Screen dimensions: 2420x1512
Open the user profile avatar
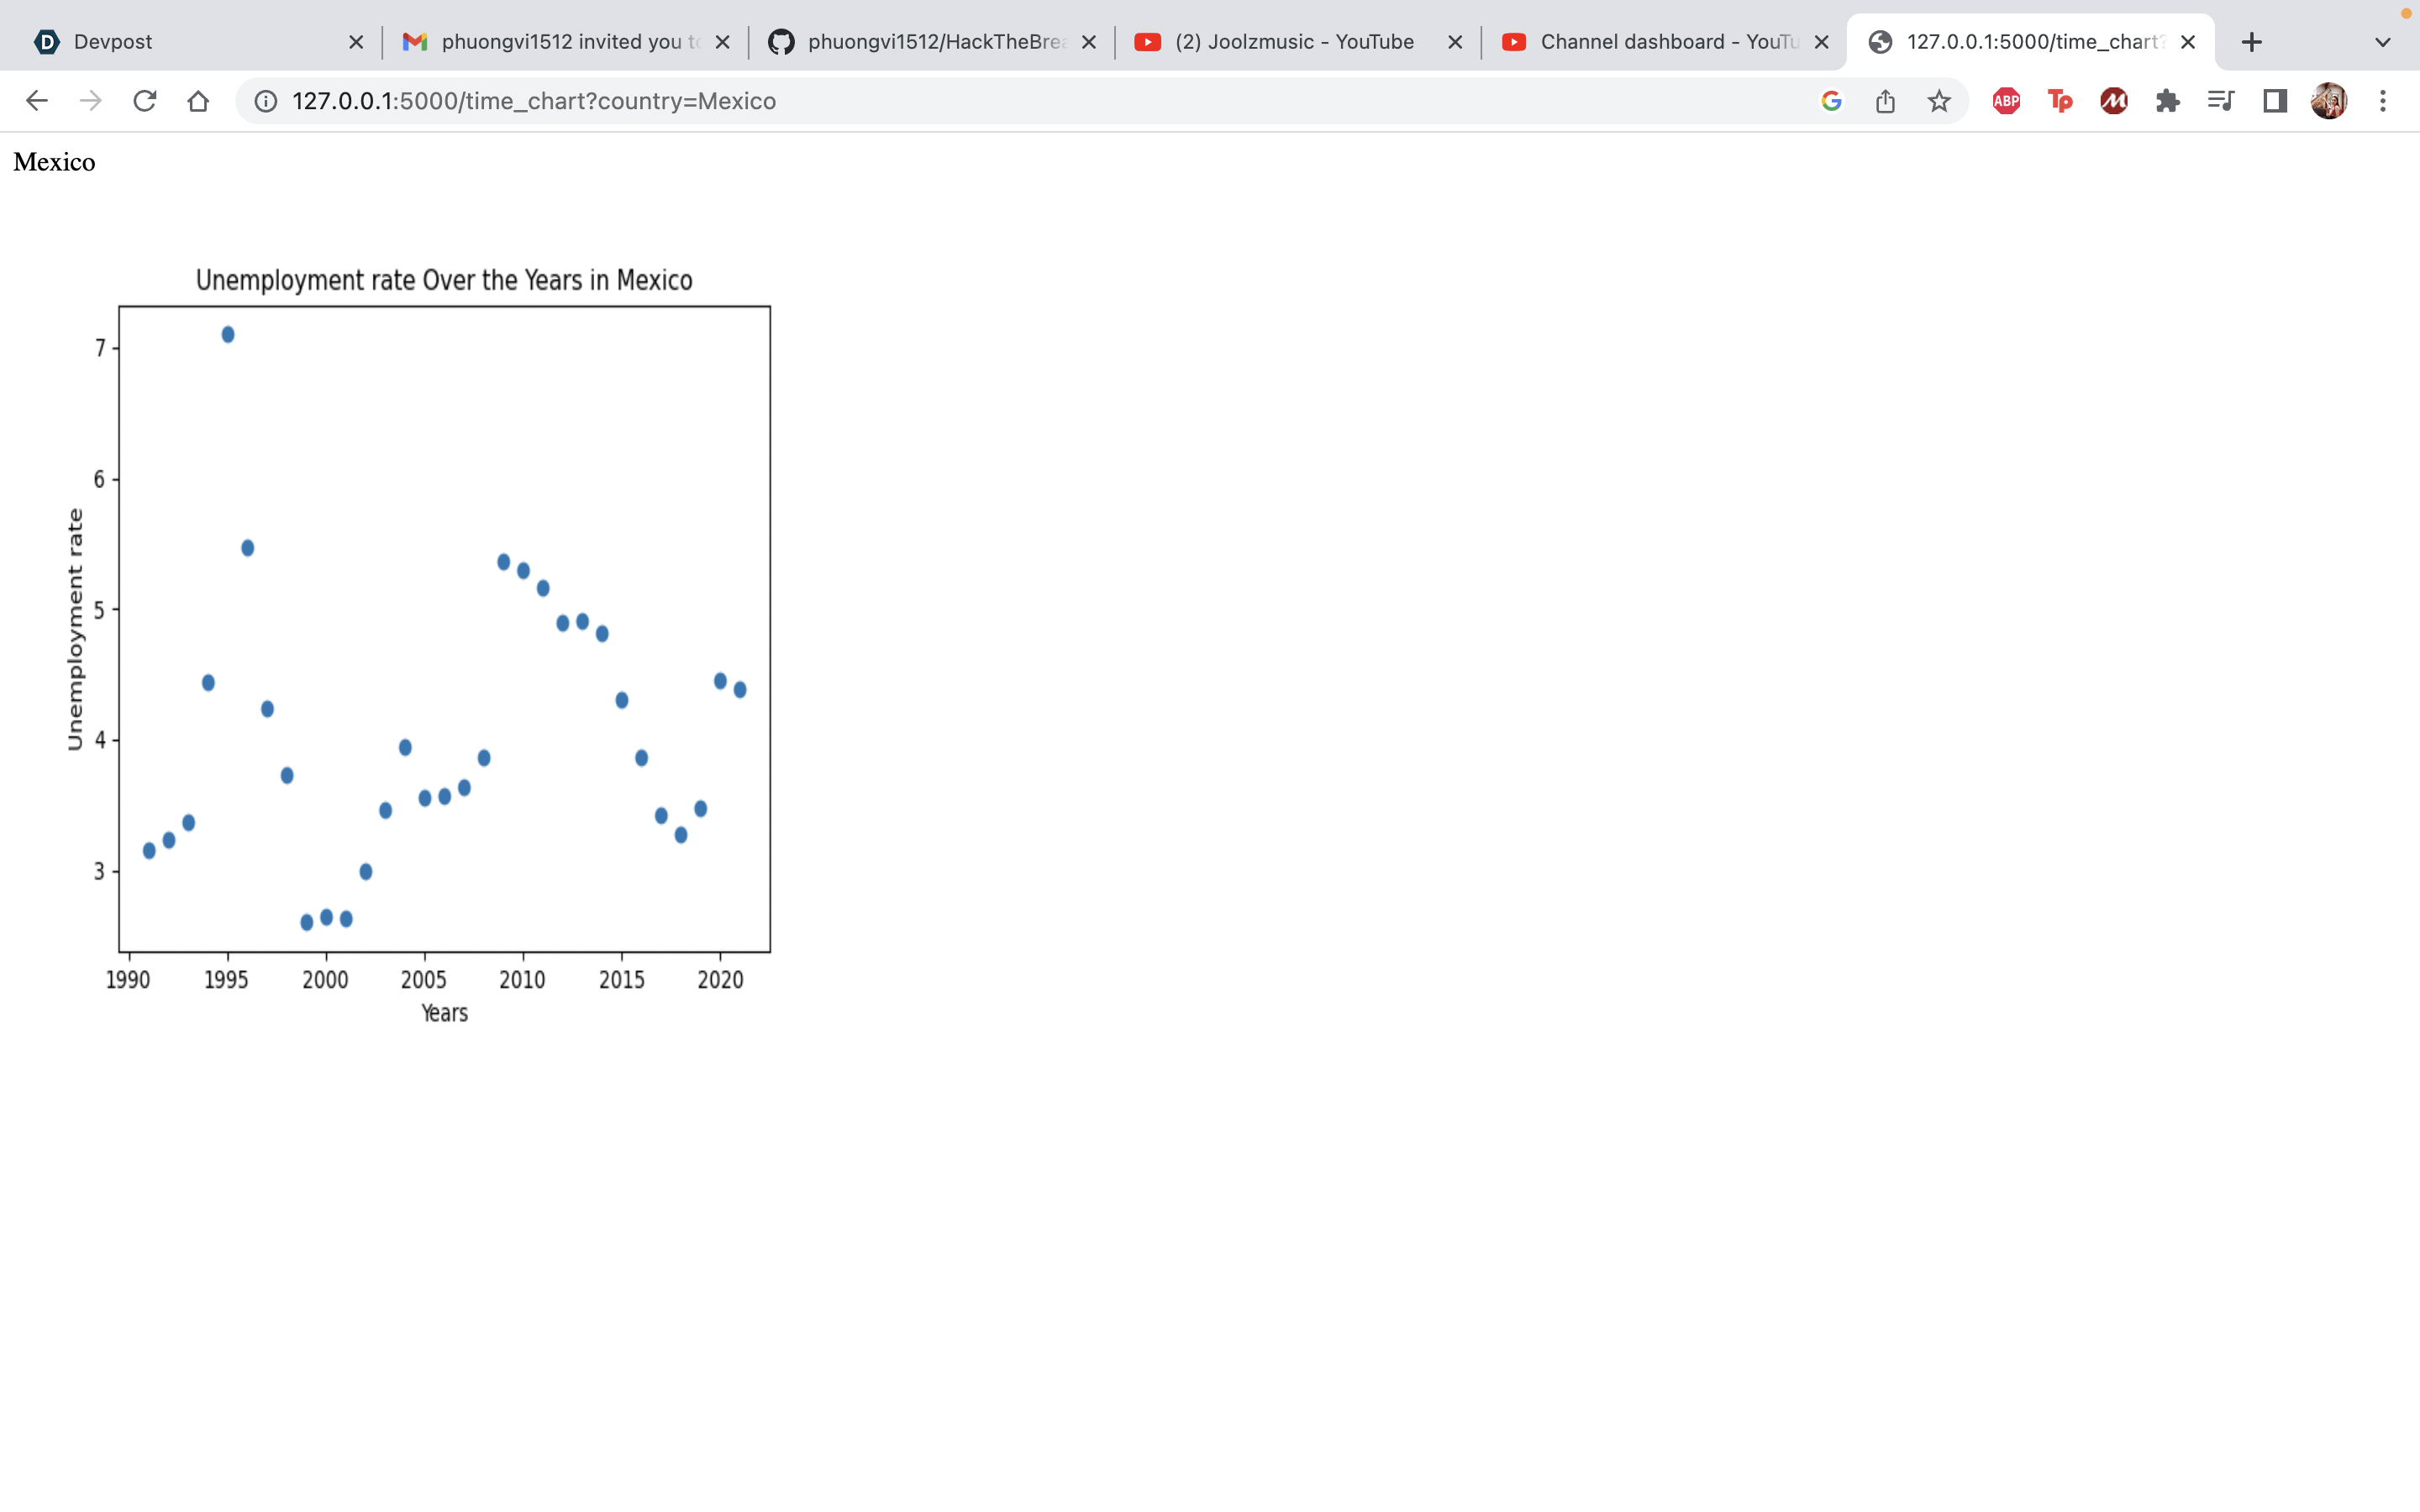[x=2329, y=101]
